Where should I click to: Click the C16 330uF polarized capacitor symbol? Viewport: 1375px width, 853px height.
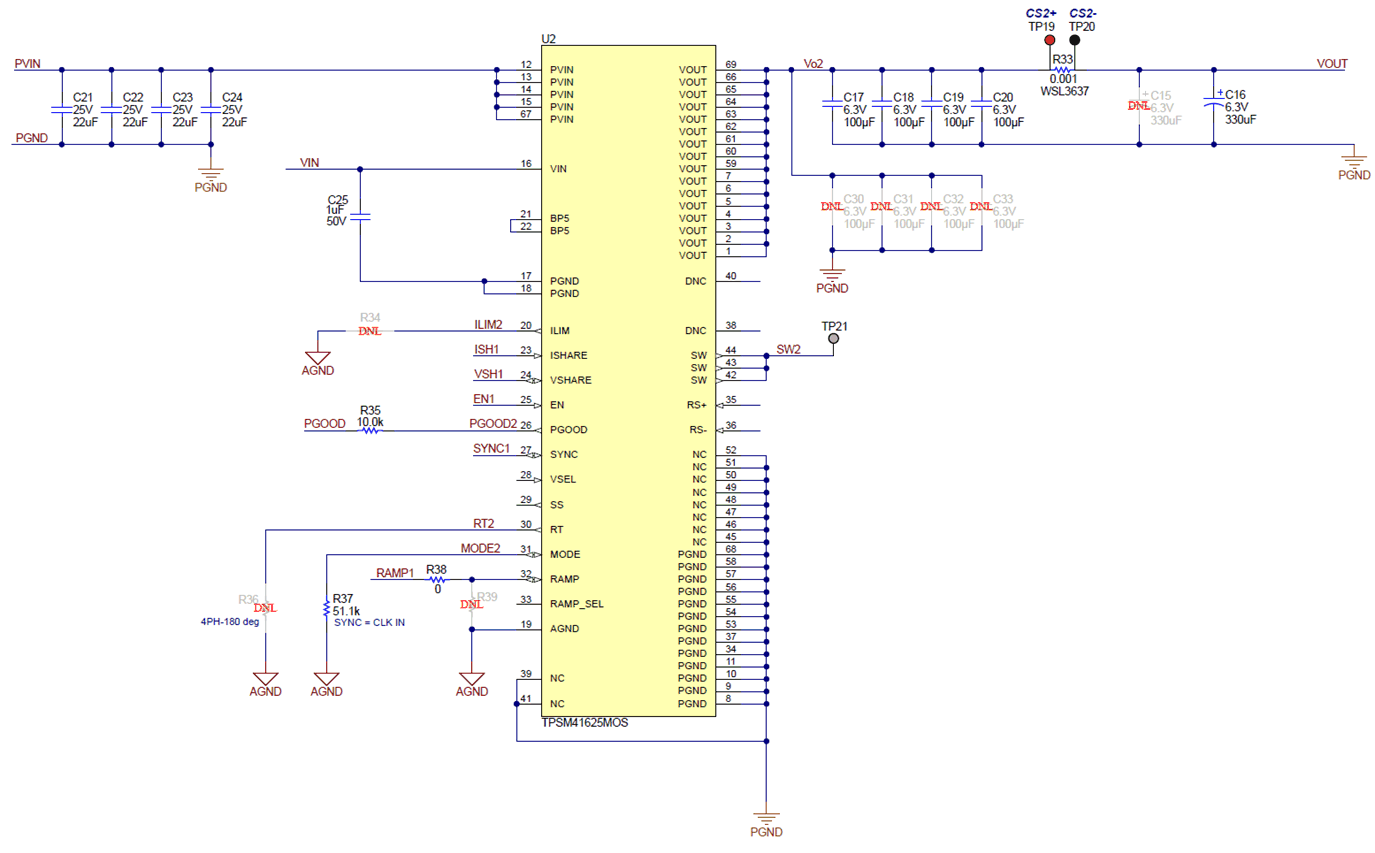pos(1213,102)
